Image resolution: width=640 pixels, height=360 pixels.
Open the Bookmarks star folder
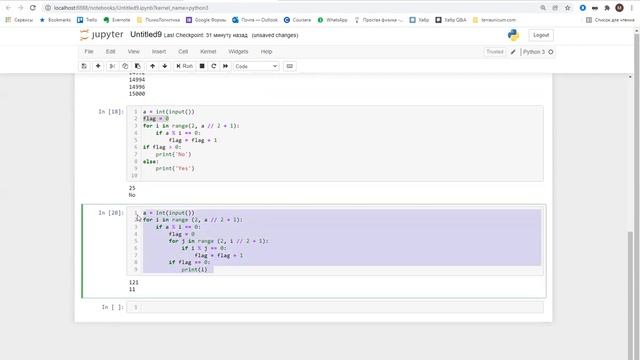click(55, 20)
